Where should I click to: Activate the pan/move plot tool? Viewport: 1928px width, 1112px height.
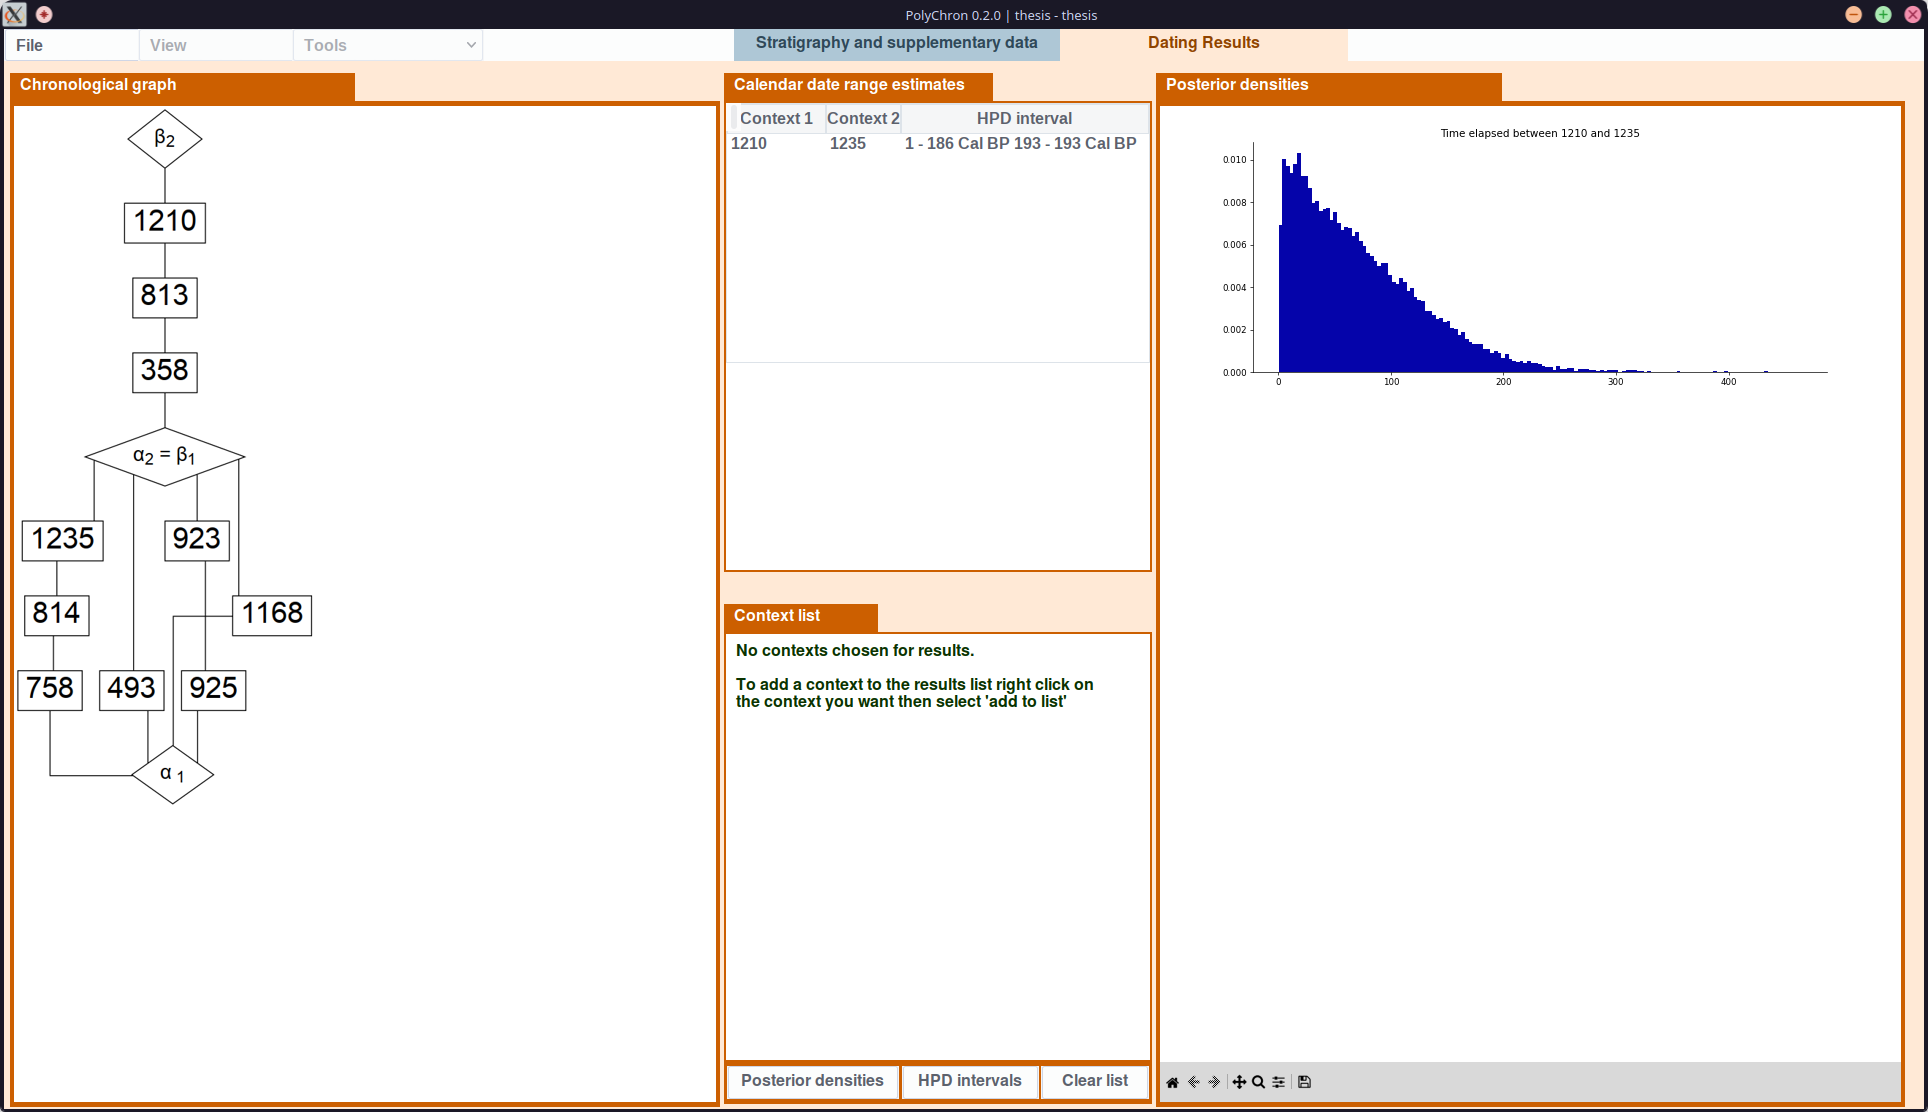1239,1082
